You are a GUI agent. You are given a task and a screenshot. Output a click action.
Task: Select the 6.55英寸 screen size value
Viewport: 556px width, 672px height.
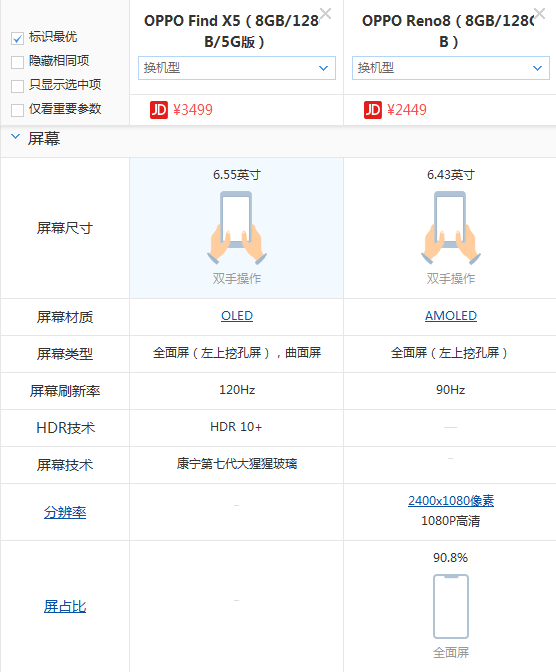pos(237,174)
